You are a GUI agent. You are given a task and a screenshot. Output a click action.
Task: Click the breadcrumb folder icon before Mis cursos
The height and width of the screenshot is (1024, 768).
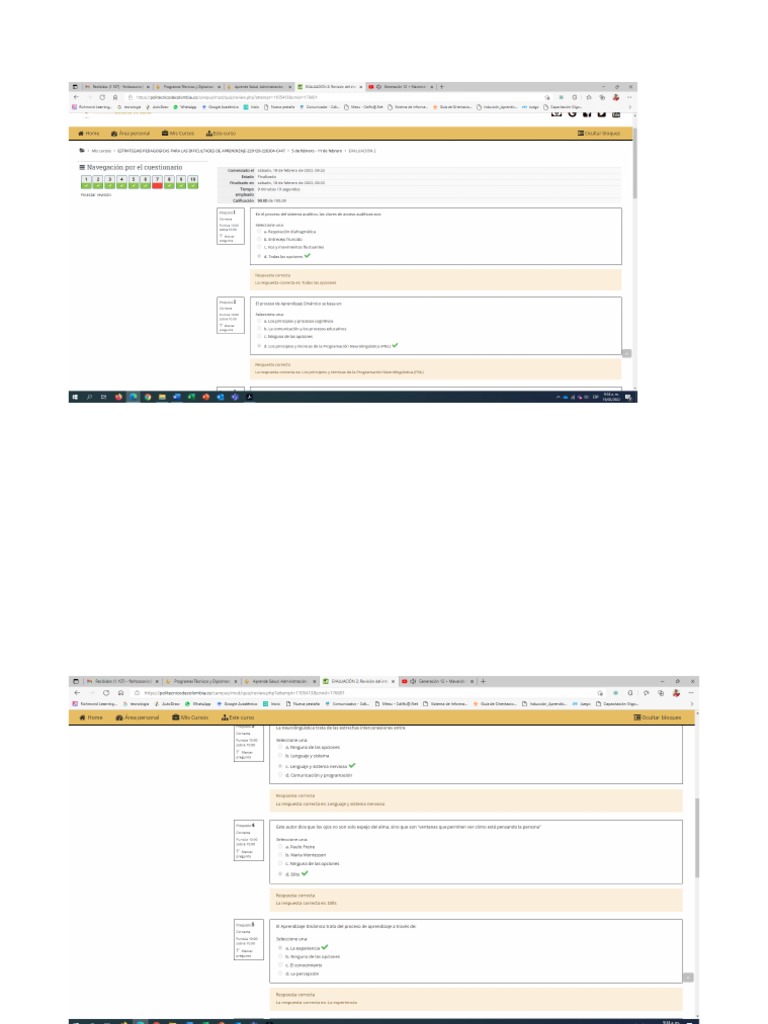coord(82,151)
